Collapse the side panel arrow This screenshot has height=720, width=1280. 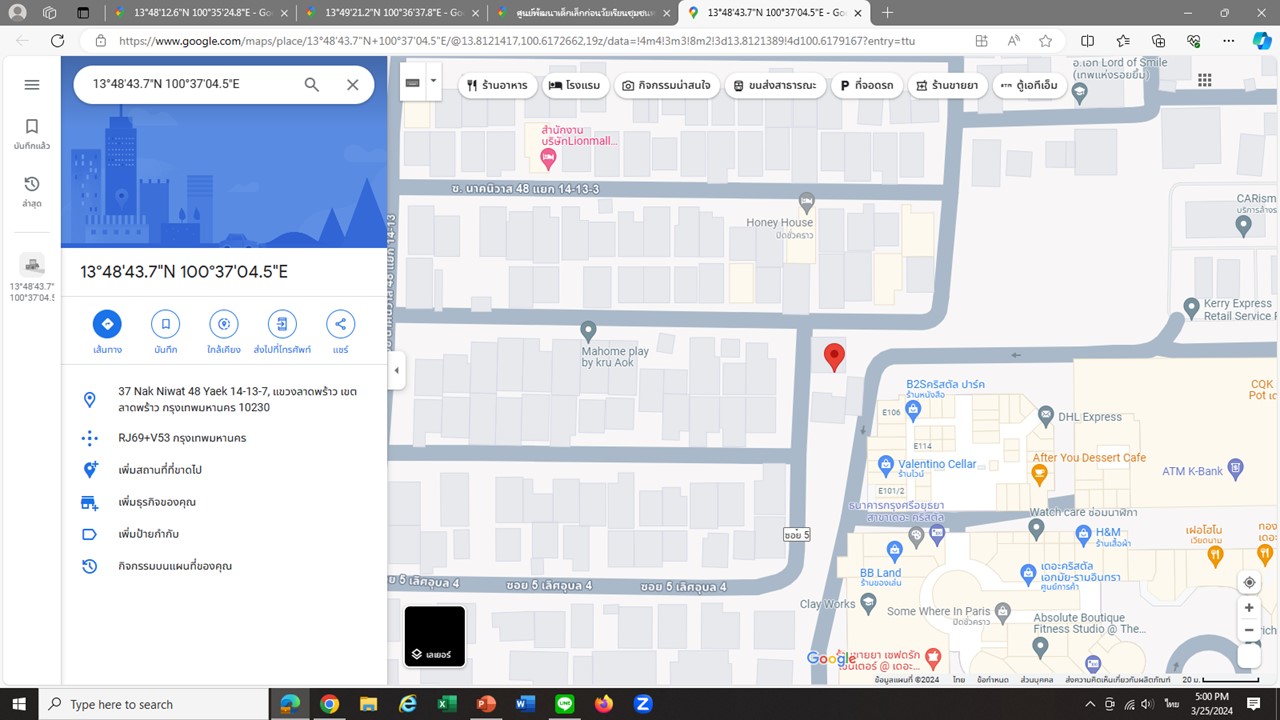(x=396, y=370)
